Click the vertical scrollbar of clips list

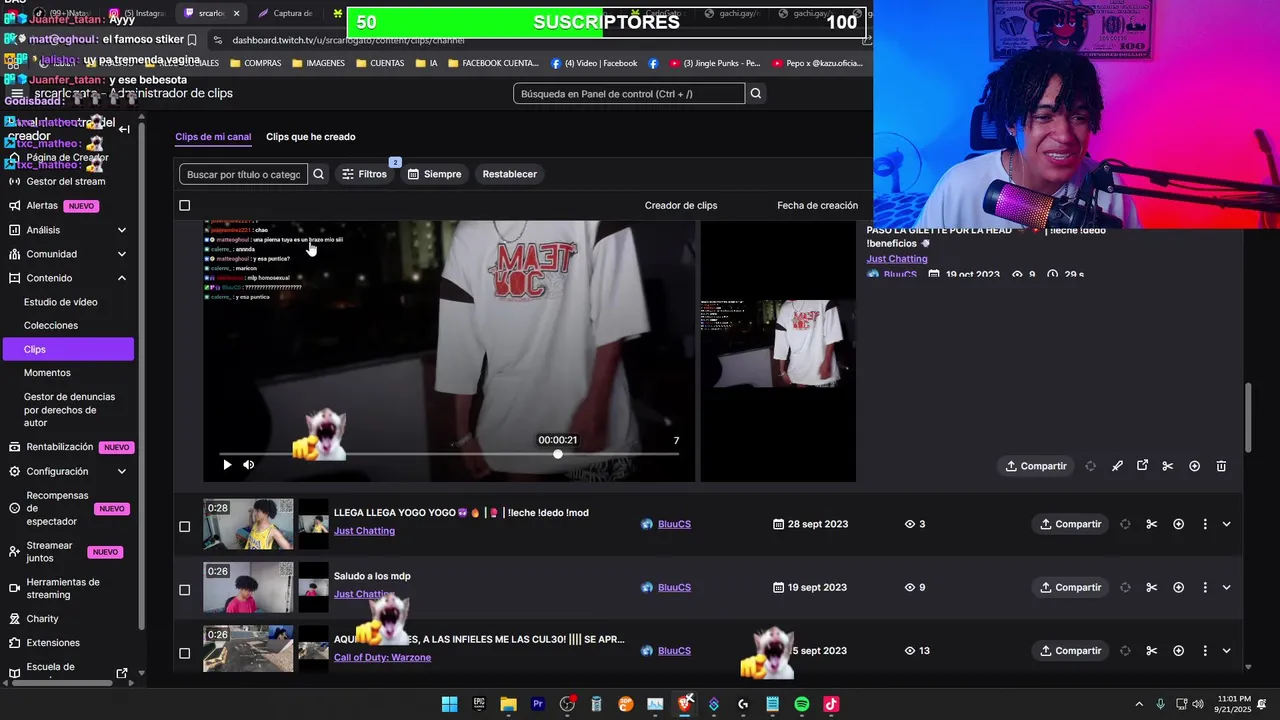[1247, 418]
